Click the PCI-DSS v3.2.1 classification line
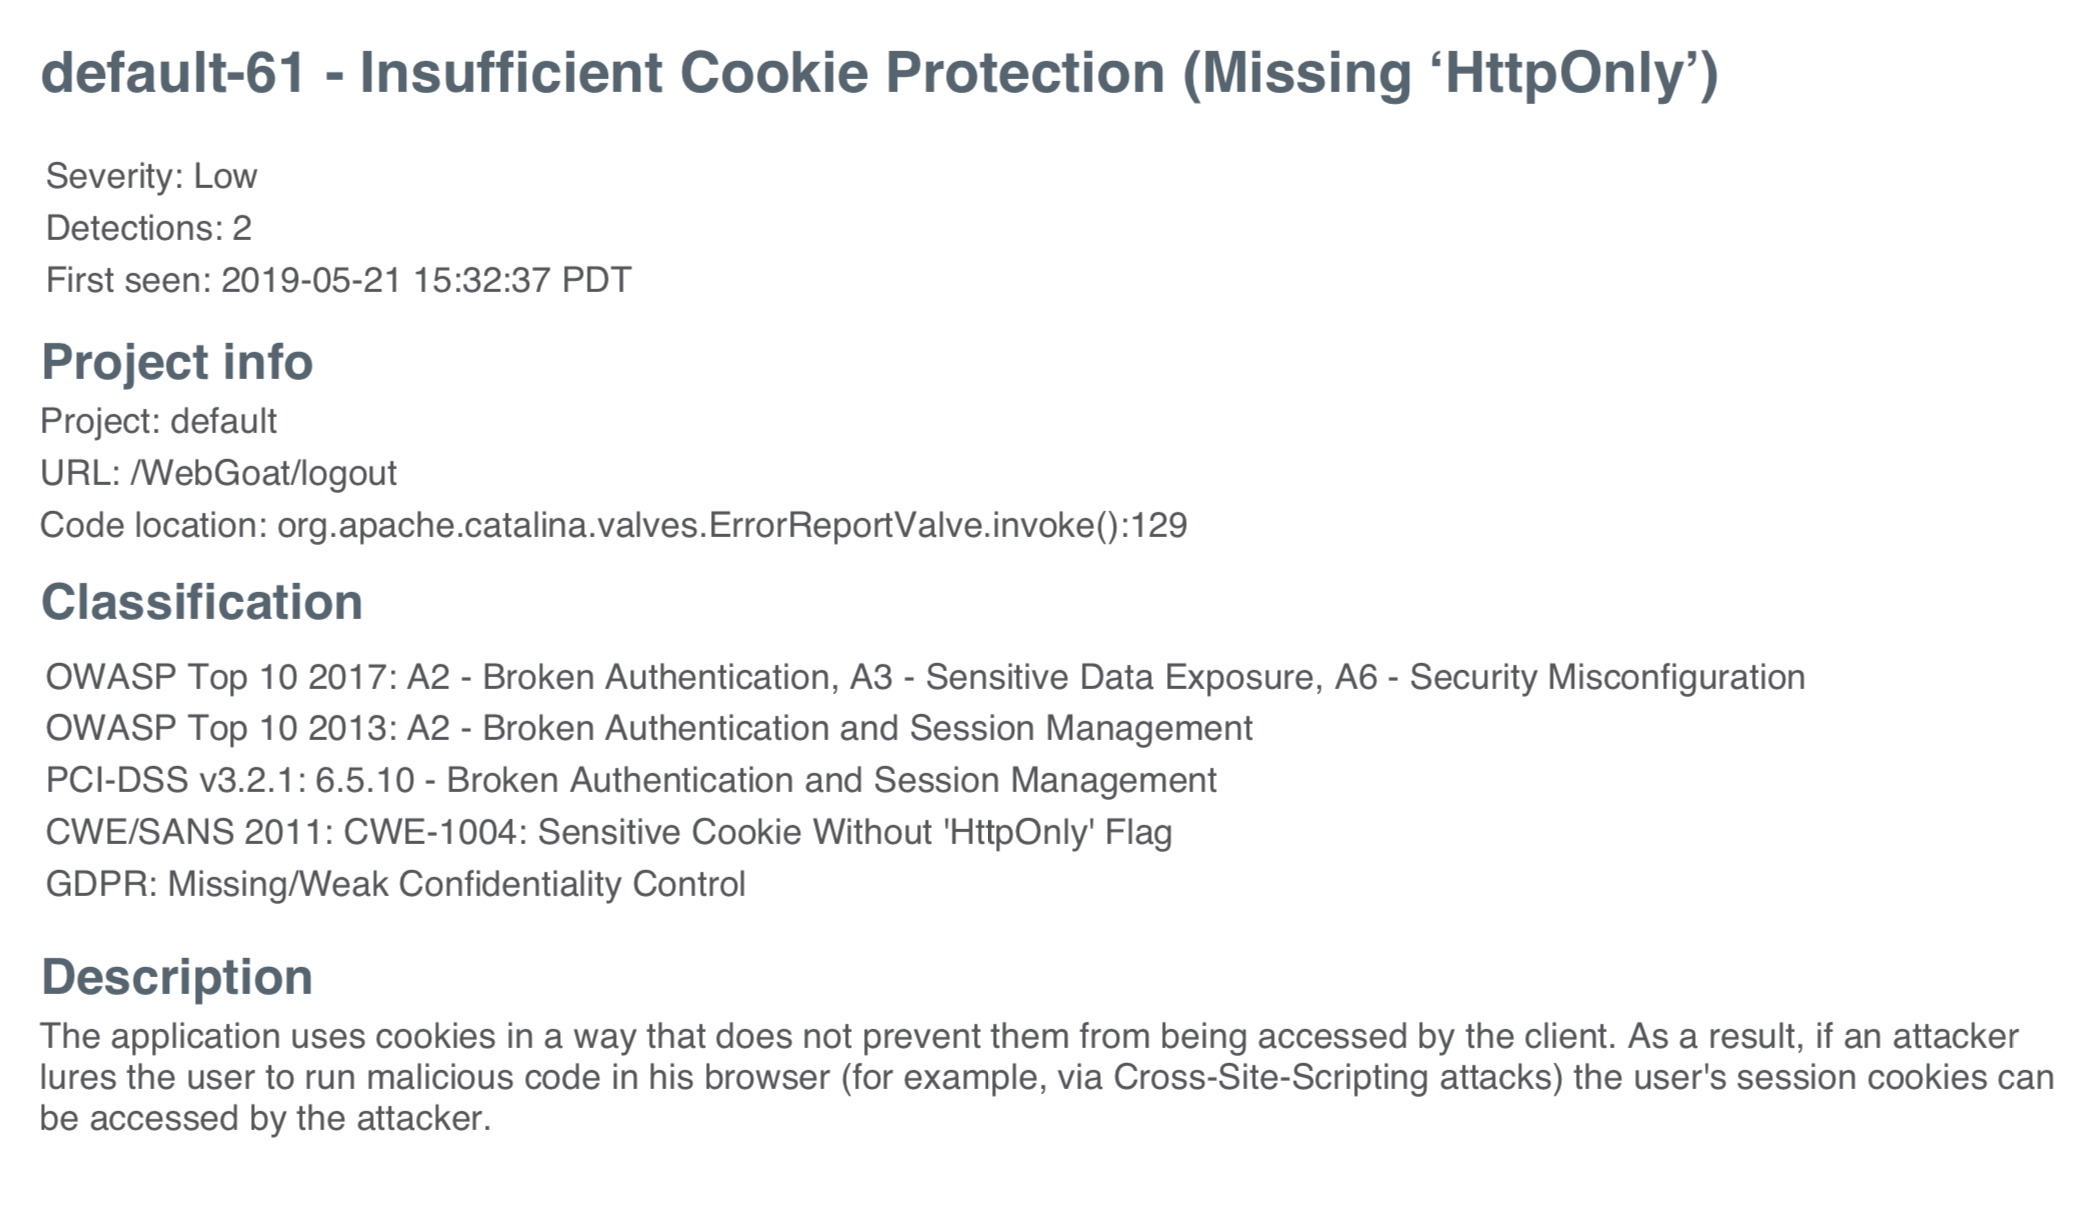 tap(631, 780)
